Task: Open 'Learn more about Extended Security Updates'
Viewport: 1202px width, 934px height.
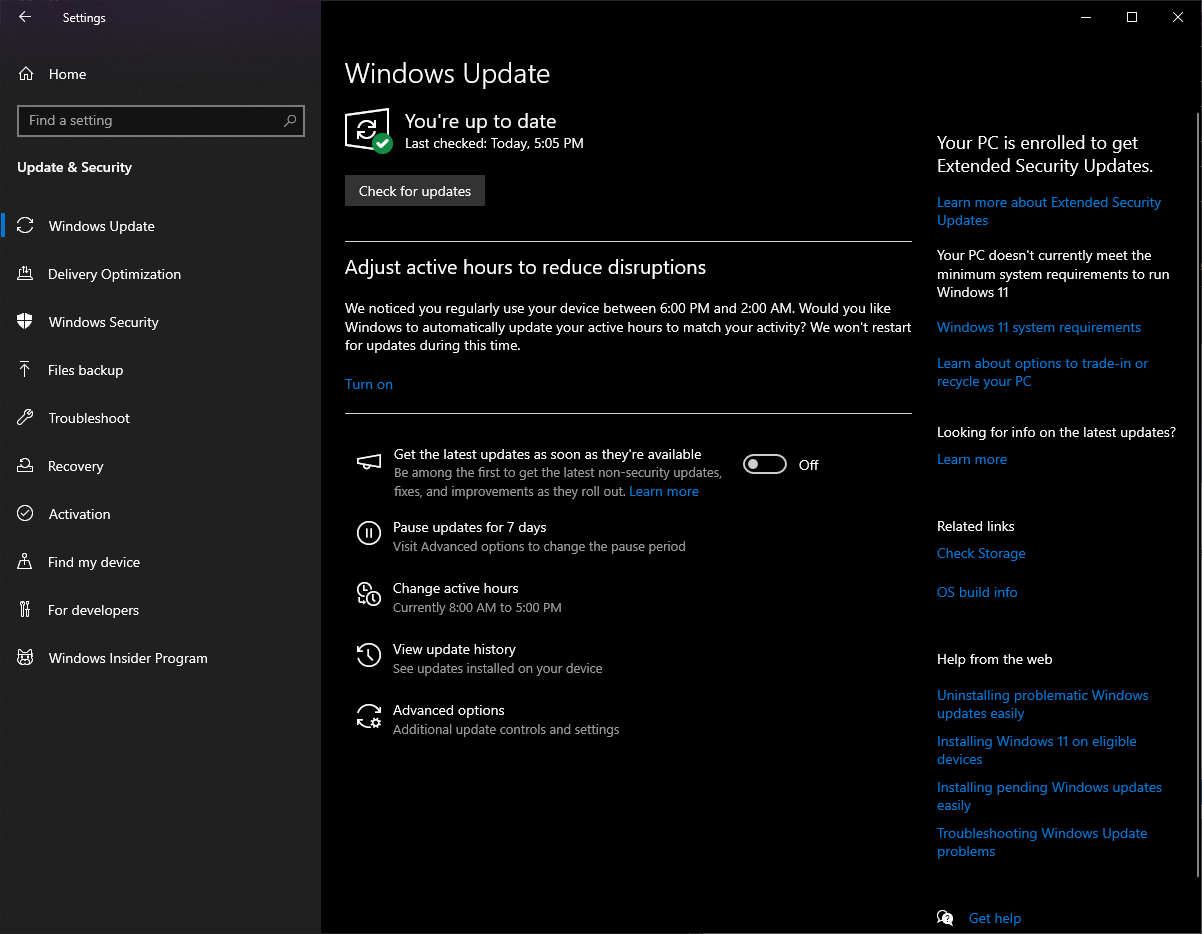Action: (x=1049, y=211)
